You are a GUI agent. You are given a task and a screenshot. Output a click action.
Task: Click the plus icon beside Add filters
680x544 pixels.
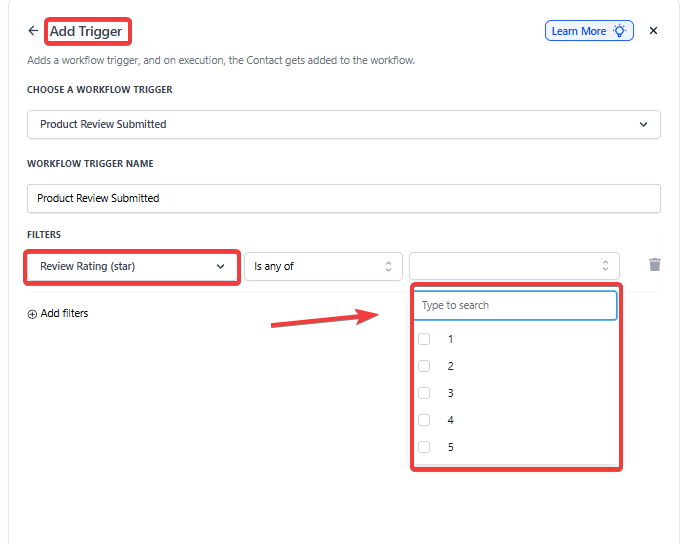click(x=32, y=314)
